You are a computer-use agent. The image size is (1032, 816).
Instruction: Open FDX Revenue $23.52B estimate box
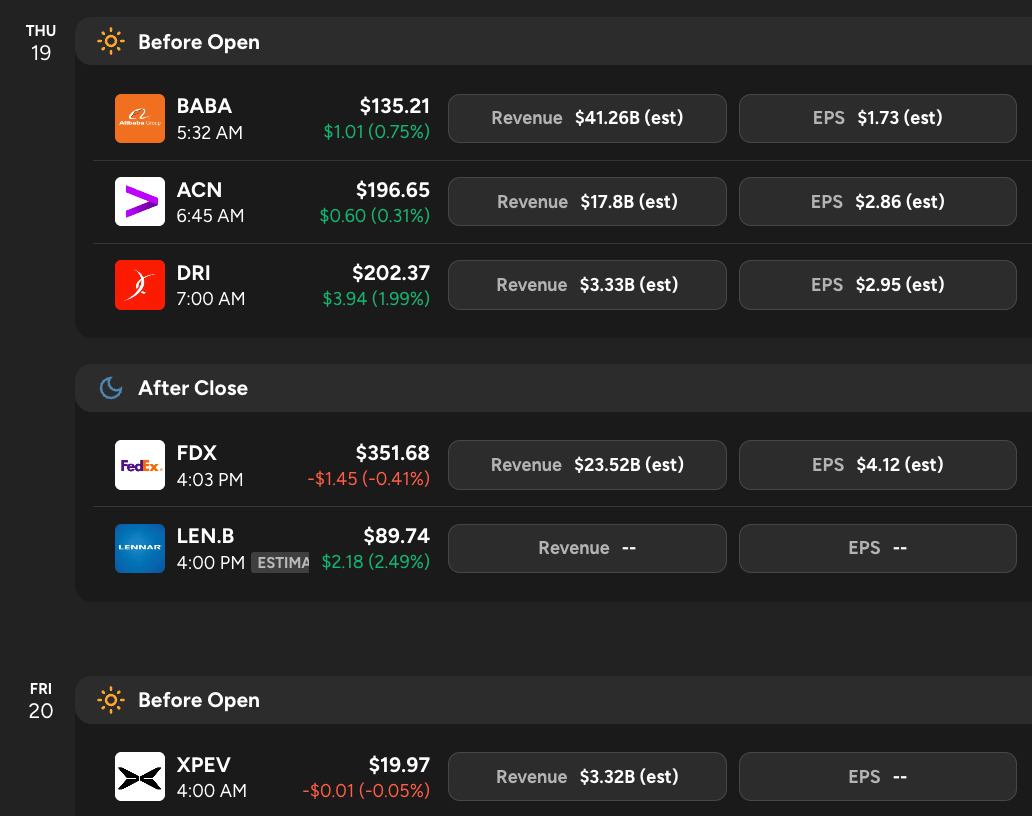[587, 465]
